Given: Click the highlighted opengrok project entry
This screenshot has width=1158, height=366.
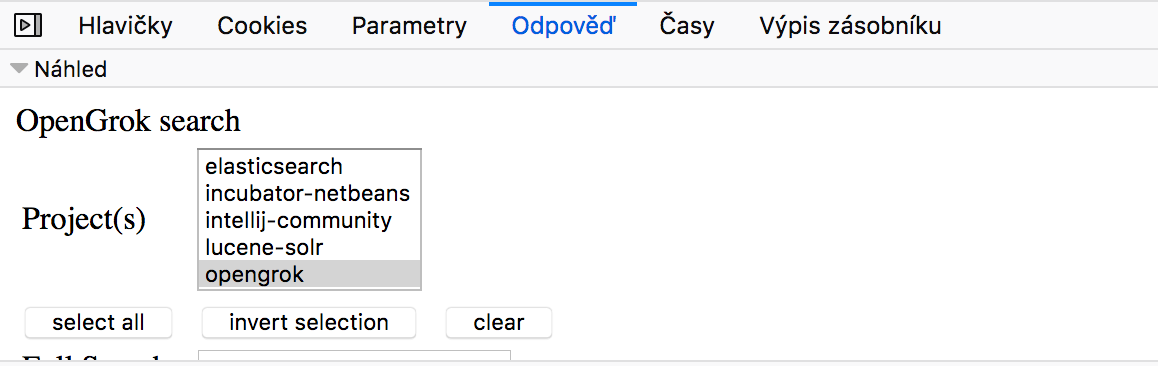Looking at the screenshot, I should [x=309, y=274].
